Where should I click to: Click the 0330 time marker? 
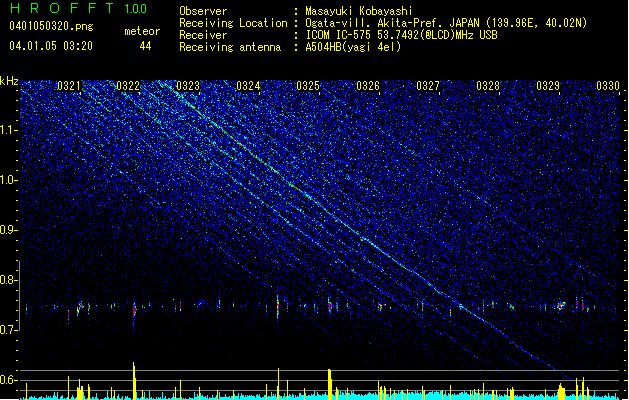click(608, 86)
